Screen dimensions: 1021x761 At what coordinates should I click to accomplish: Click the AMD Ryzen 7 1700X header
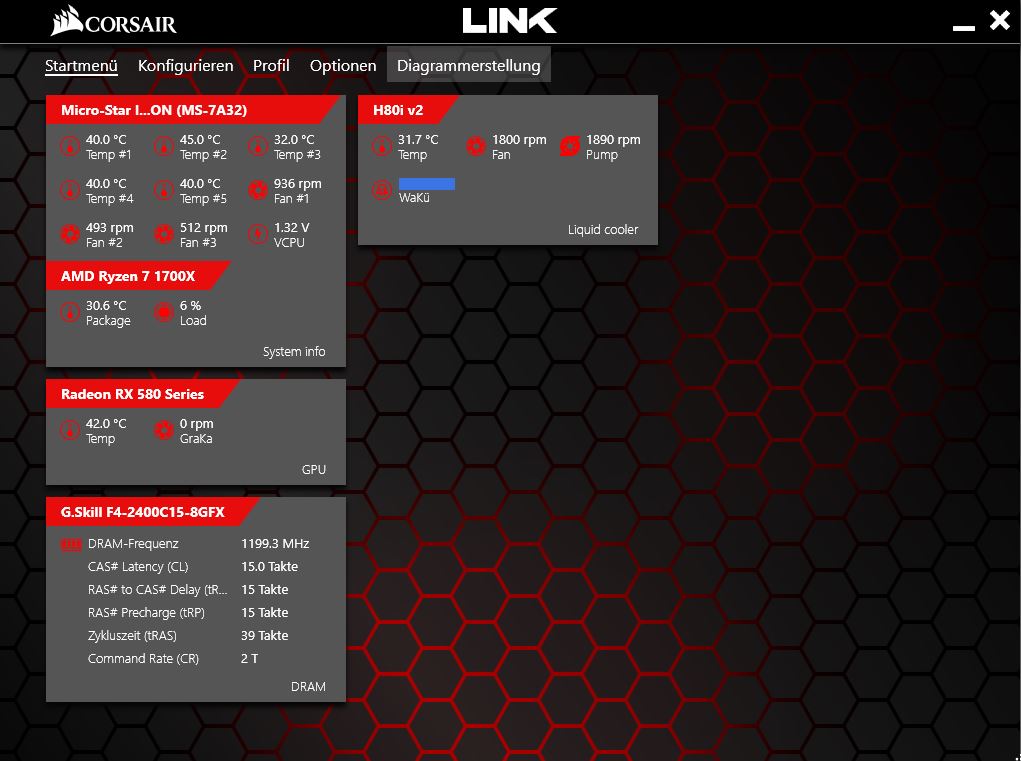coord(138,276)
